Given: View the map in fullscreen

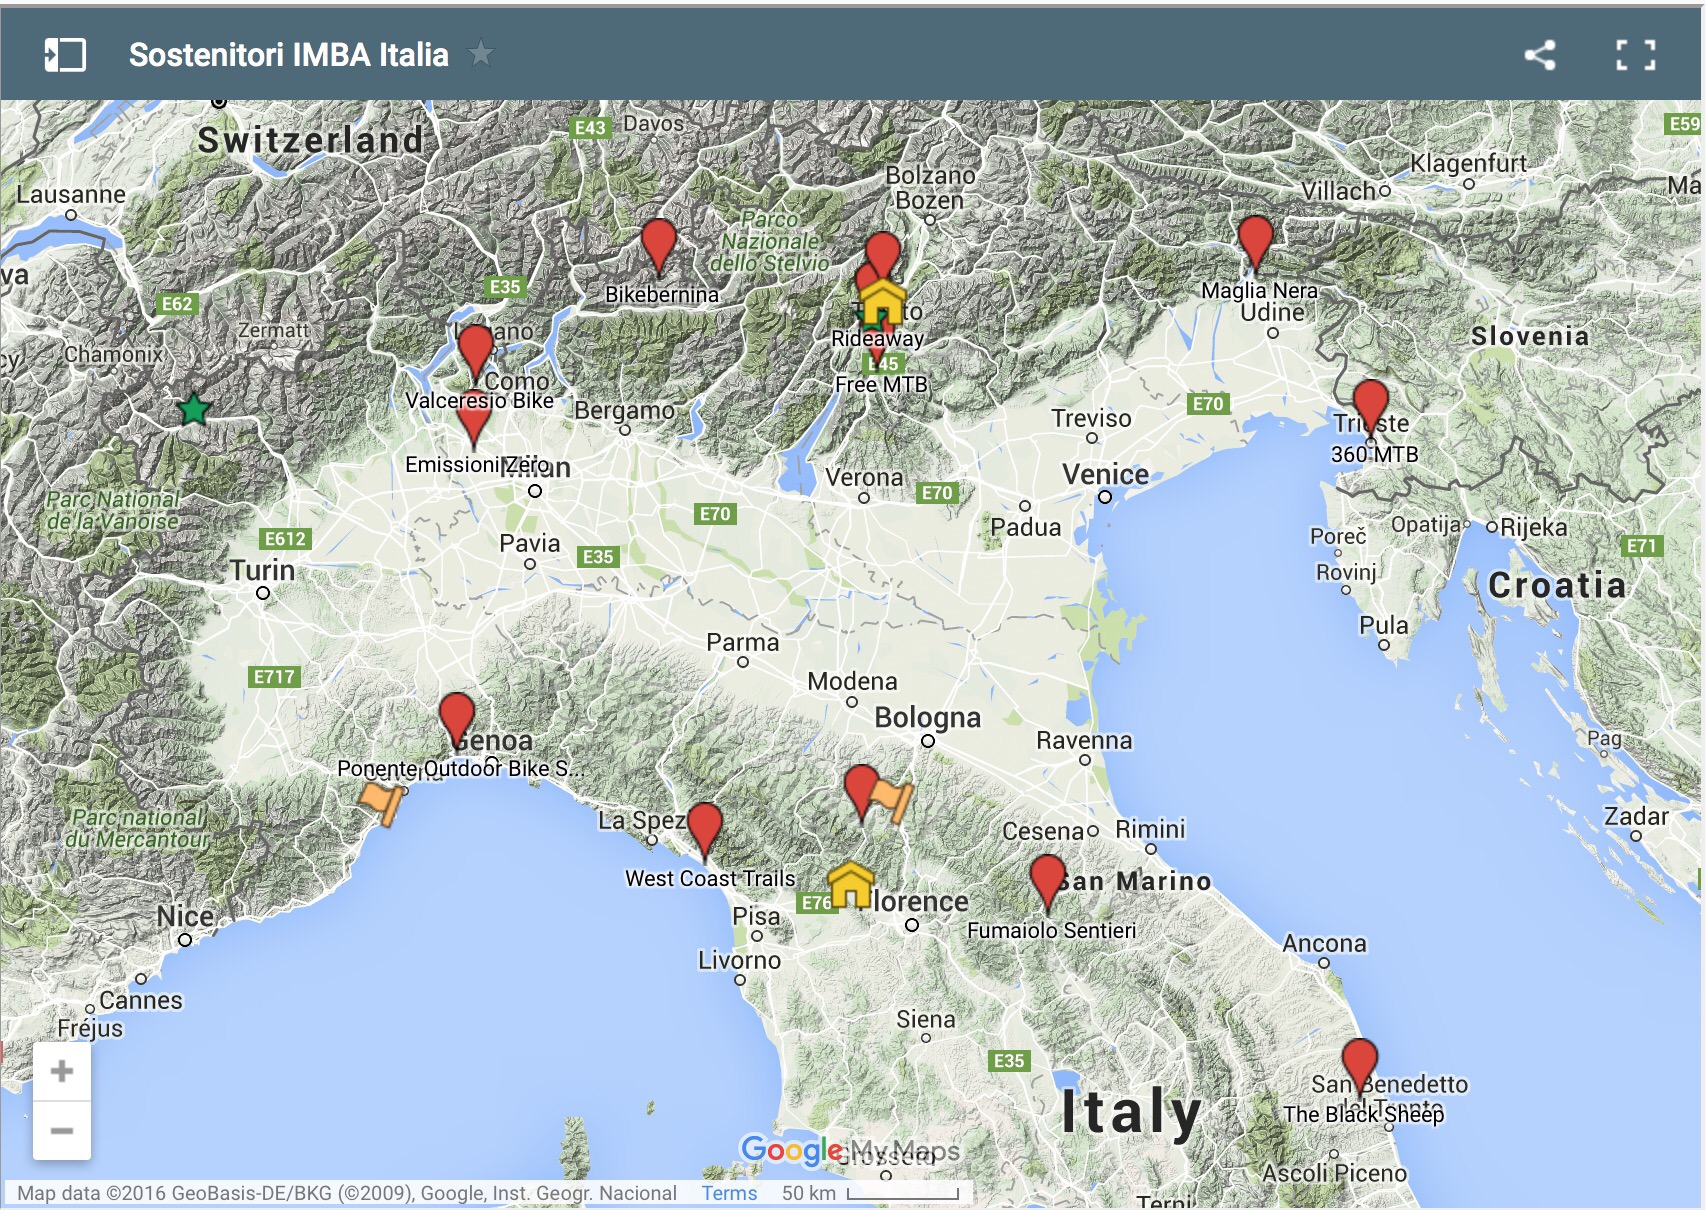Looking at the screenshot, I should pos(1636,55).
